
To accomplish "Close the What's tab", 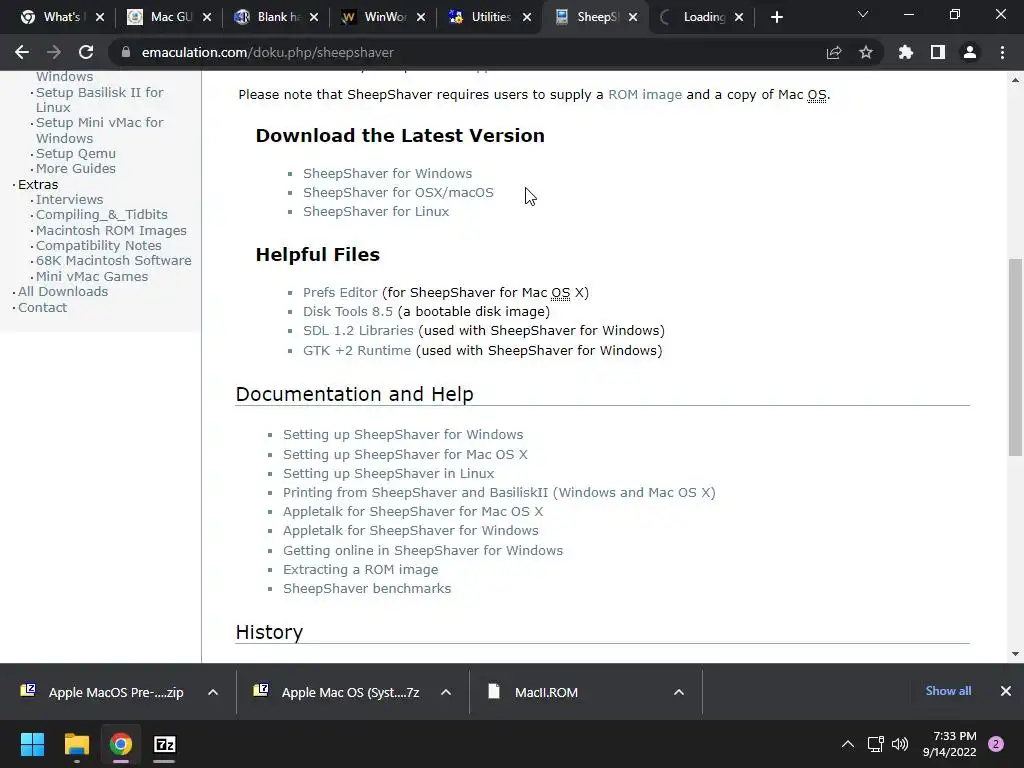I will click(x=100, y=17).
